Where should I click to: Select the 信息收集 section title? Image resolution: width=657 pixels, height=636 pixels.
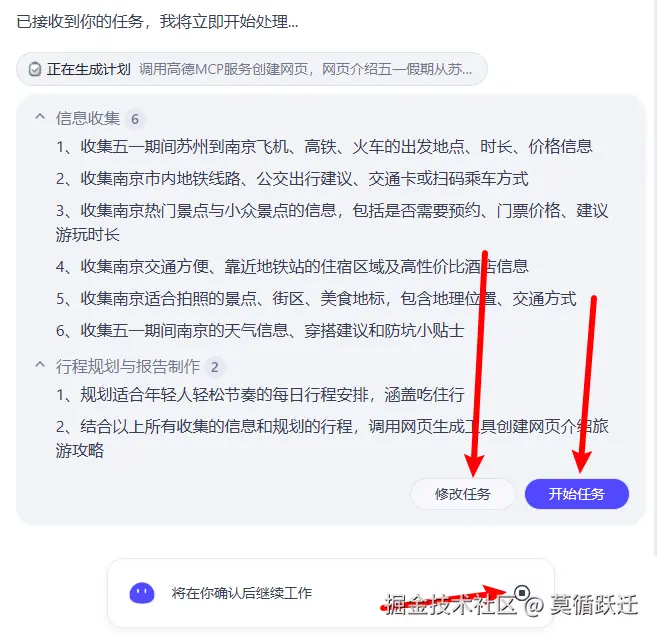coord(88,119)
